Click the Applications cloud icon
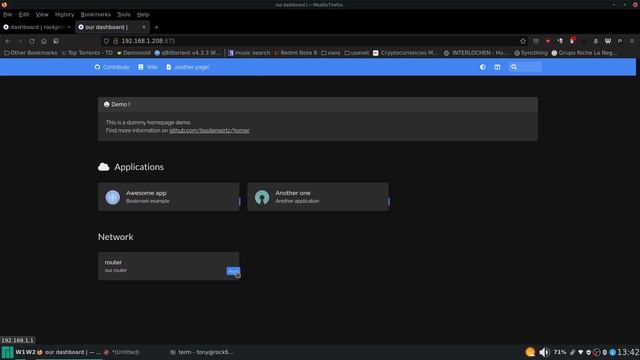This screenshot has height=360, width=640. (x=104, y=167)
